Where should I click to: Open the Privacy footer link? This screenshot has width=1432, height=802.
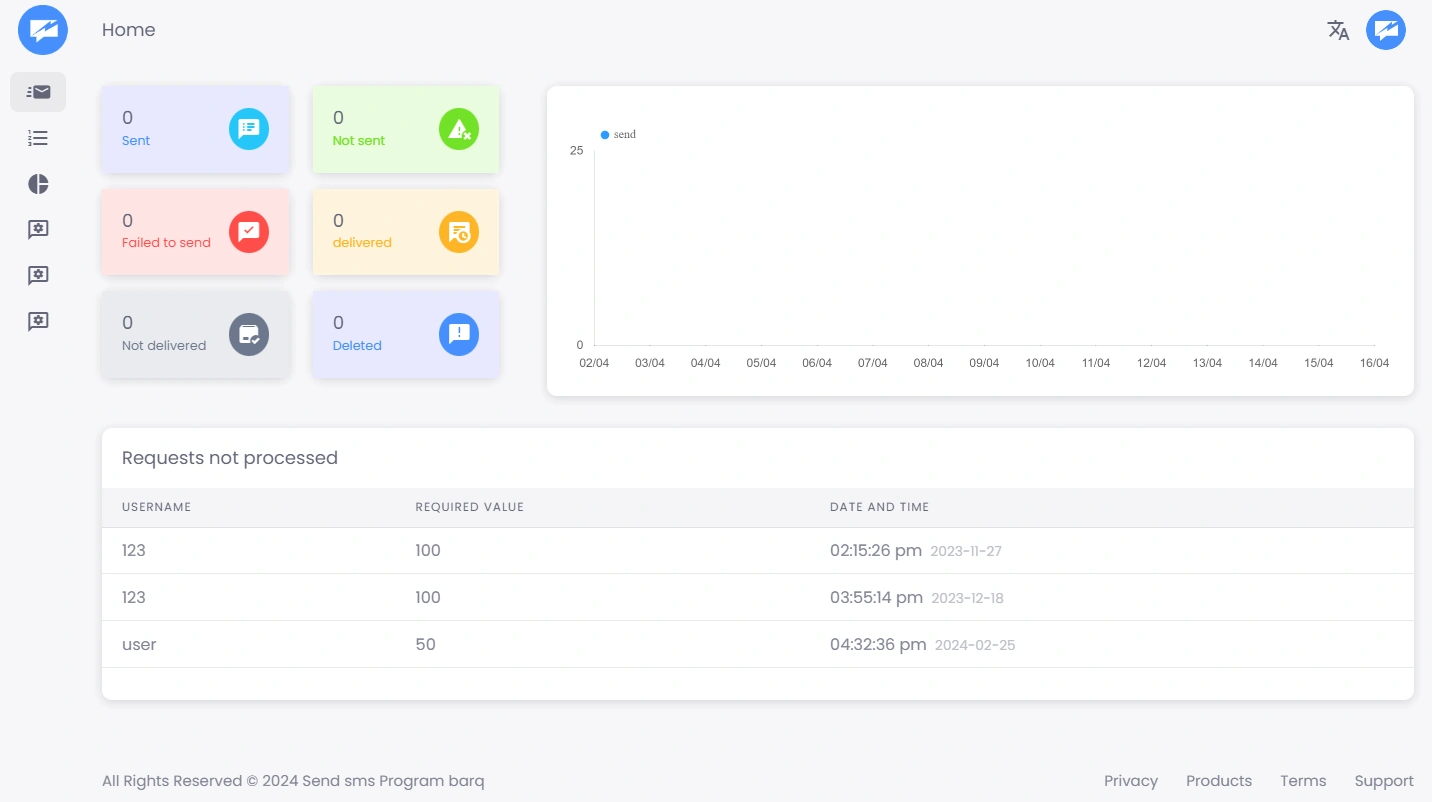click(x=1131, y=781)
